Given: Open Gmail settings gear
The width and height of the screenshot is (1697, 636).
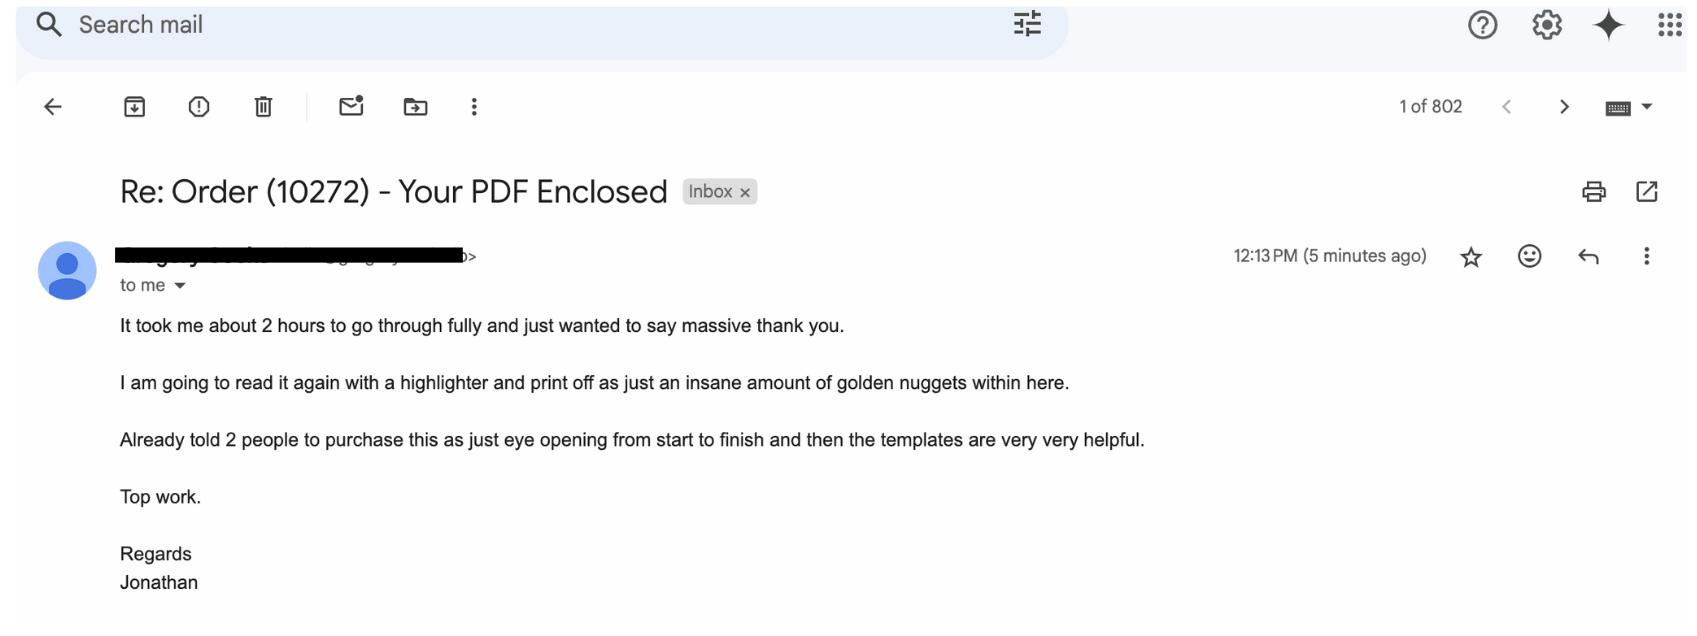Looking at the screenshot, I should click(x=1546, y=25).
